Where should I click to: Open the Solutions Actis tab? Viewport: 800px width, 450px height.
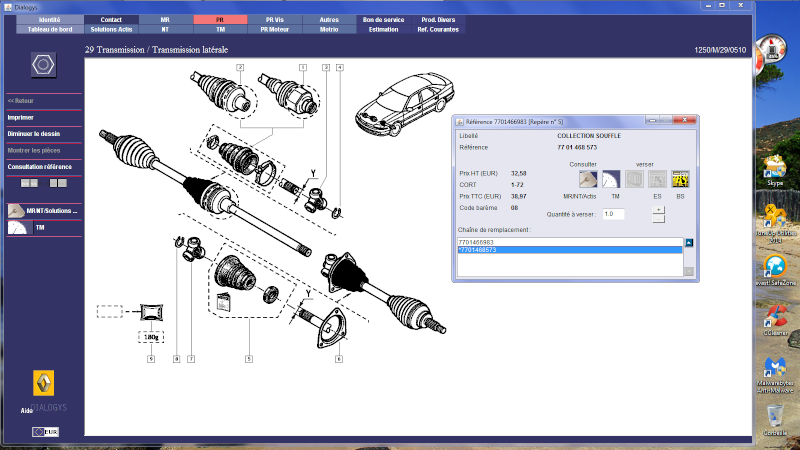click(111, 29)
